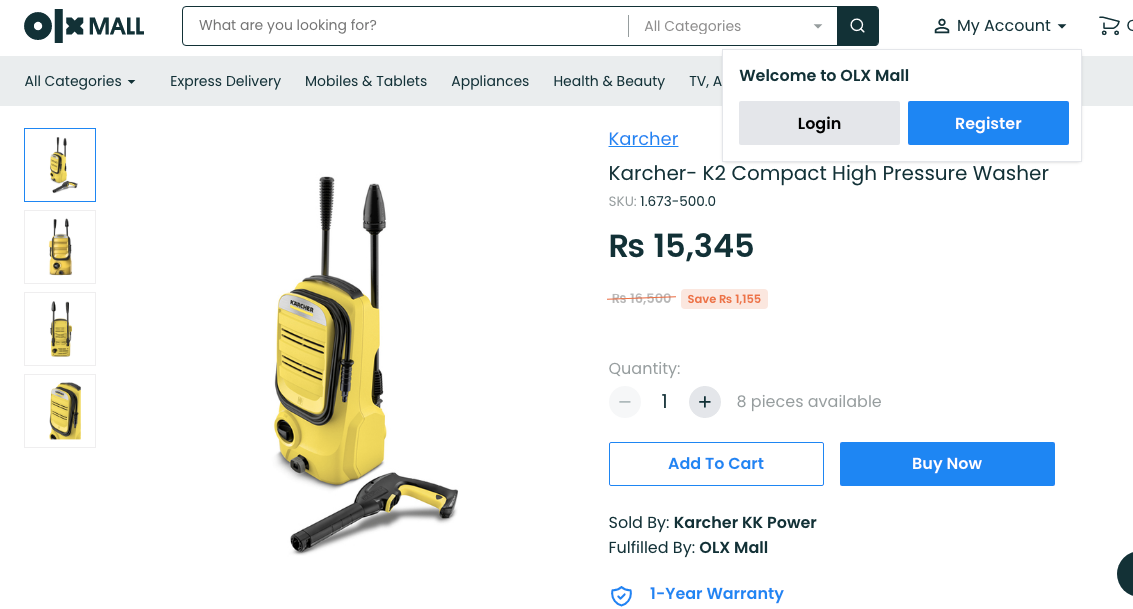Click the OLX Mall logo
The height and width of the screenshot is (609, 1133).
coord(84,27)
